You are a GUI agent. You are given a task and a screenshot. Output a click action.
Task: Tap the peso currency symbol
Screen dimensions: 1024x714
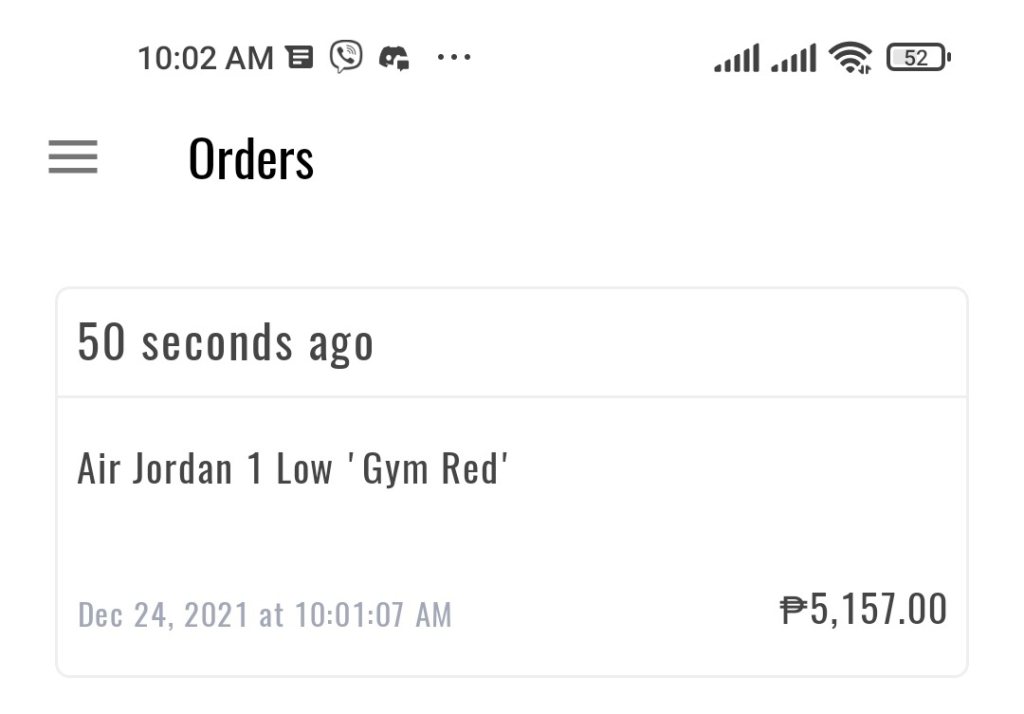click(x=793, y=609)
